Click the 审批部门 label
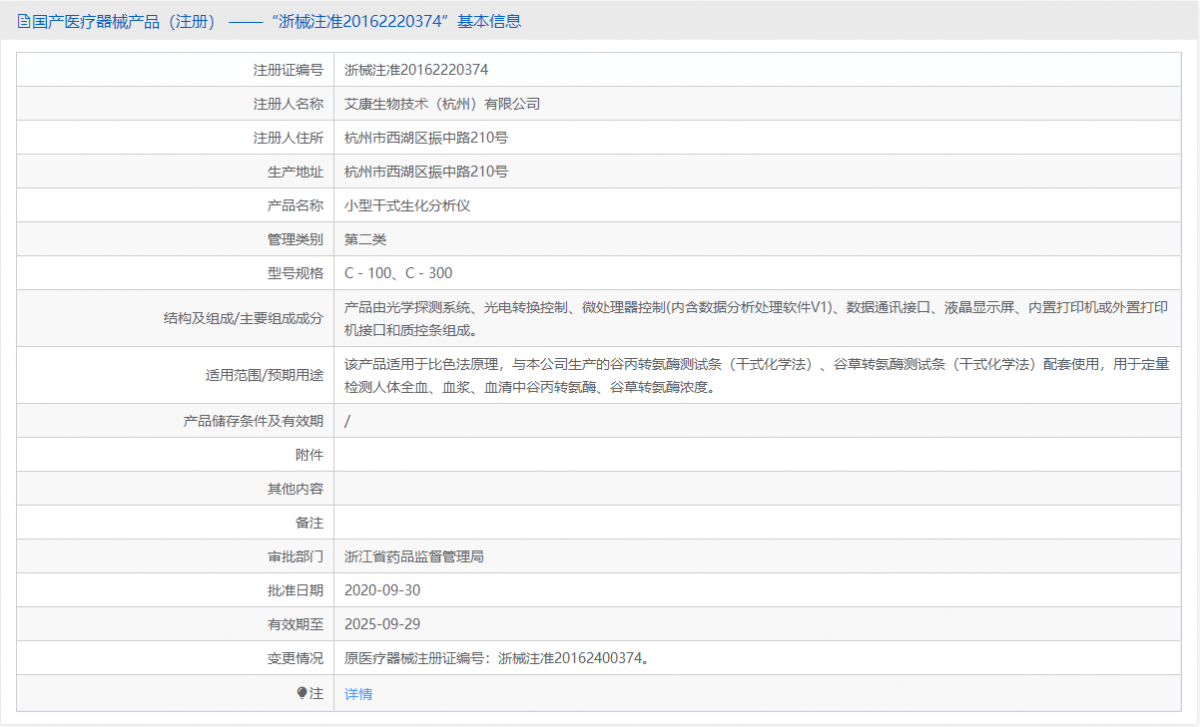 295,557
